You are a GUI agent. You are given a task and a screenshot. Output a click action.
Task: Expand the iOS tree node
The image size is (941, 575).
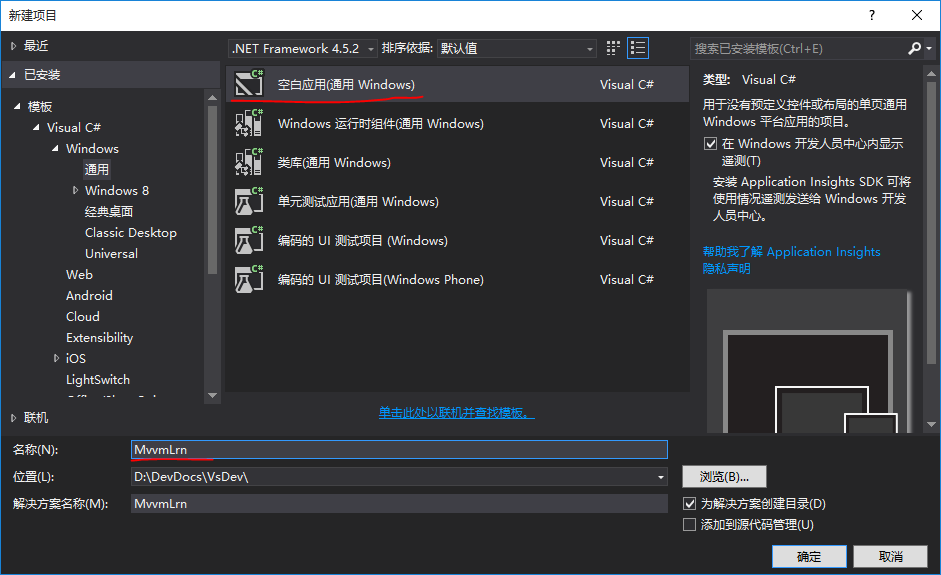56,358
